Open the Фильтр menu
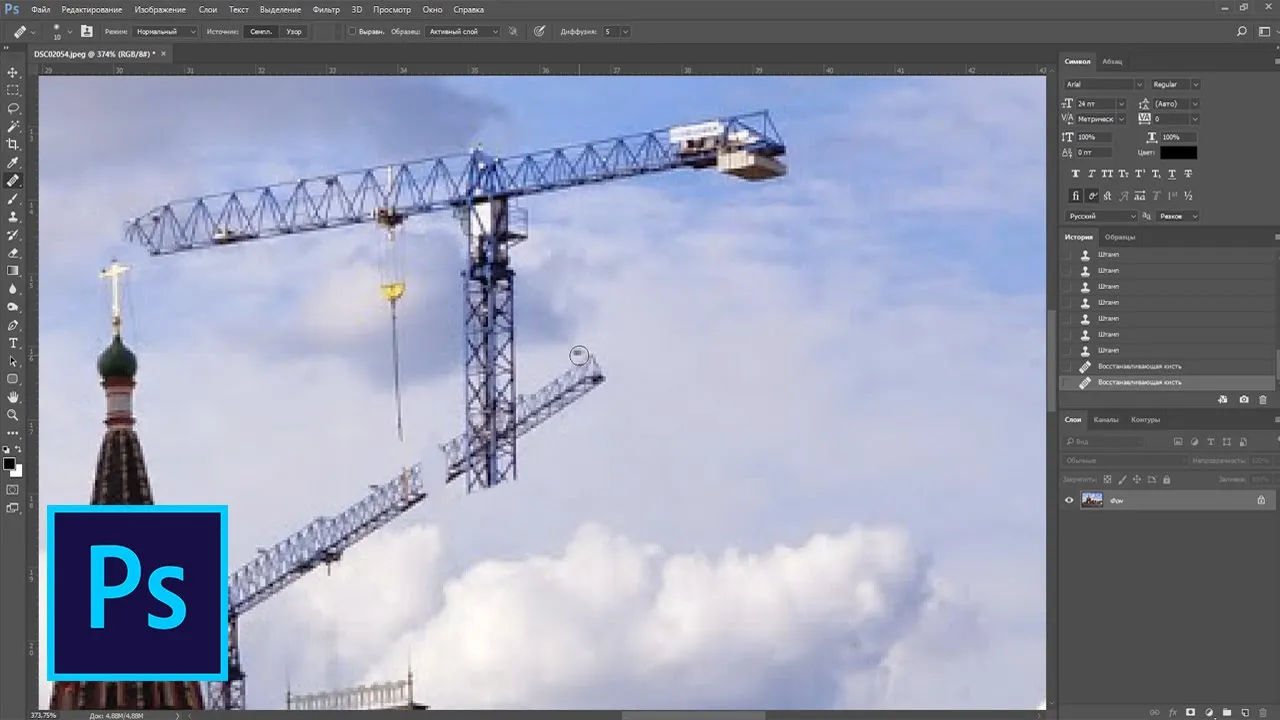1280x720 pixels. [326, 9]
